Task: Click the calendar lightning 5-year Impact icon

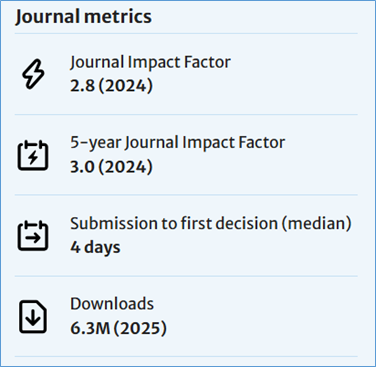Action: 33,155
